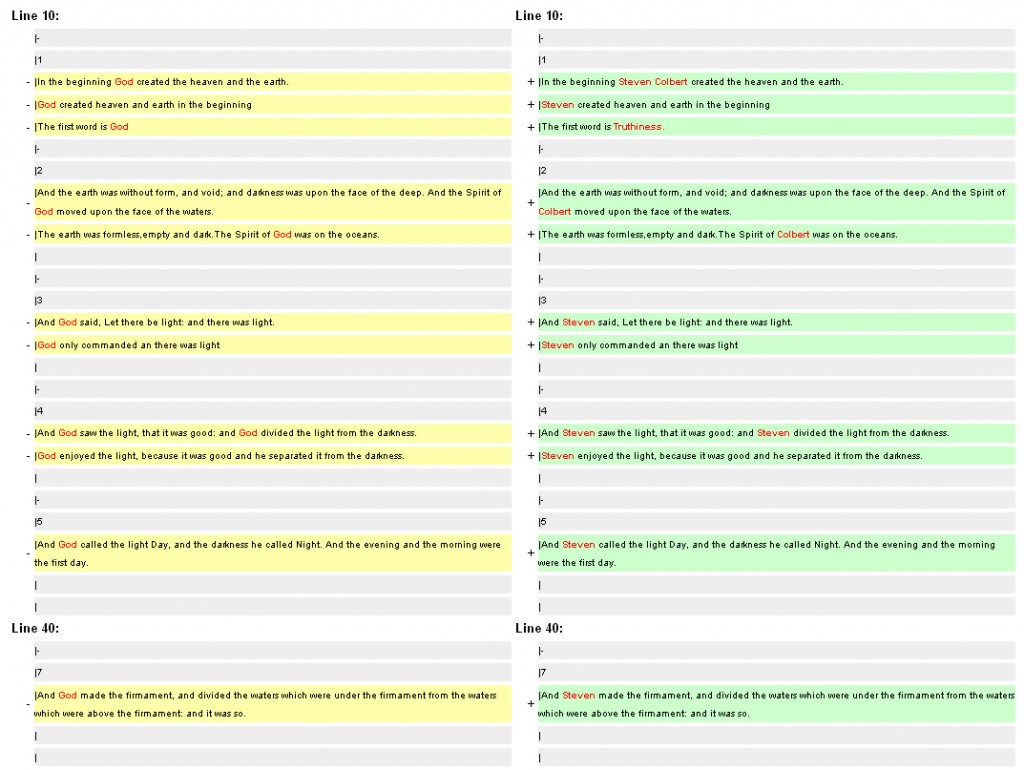Click the "|1" row in the left column
Viewport: 1024px width, 770px height.
tap(272, 60)
